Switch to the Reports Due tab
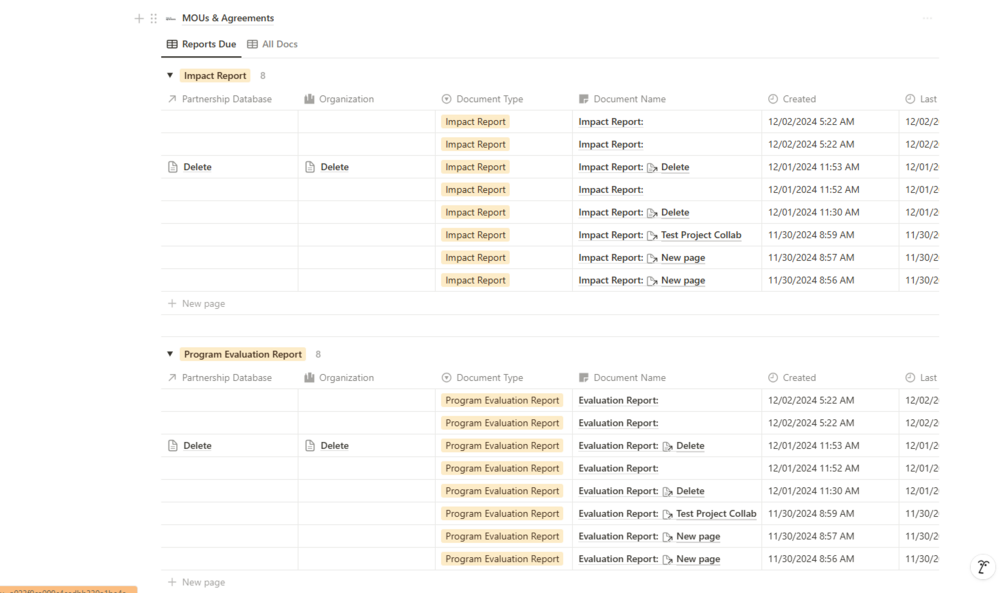 coord(201,44)
